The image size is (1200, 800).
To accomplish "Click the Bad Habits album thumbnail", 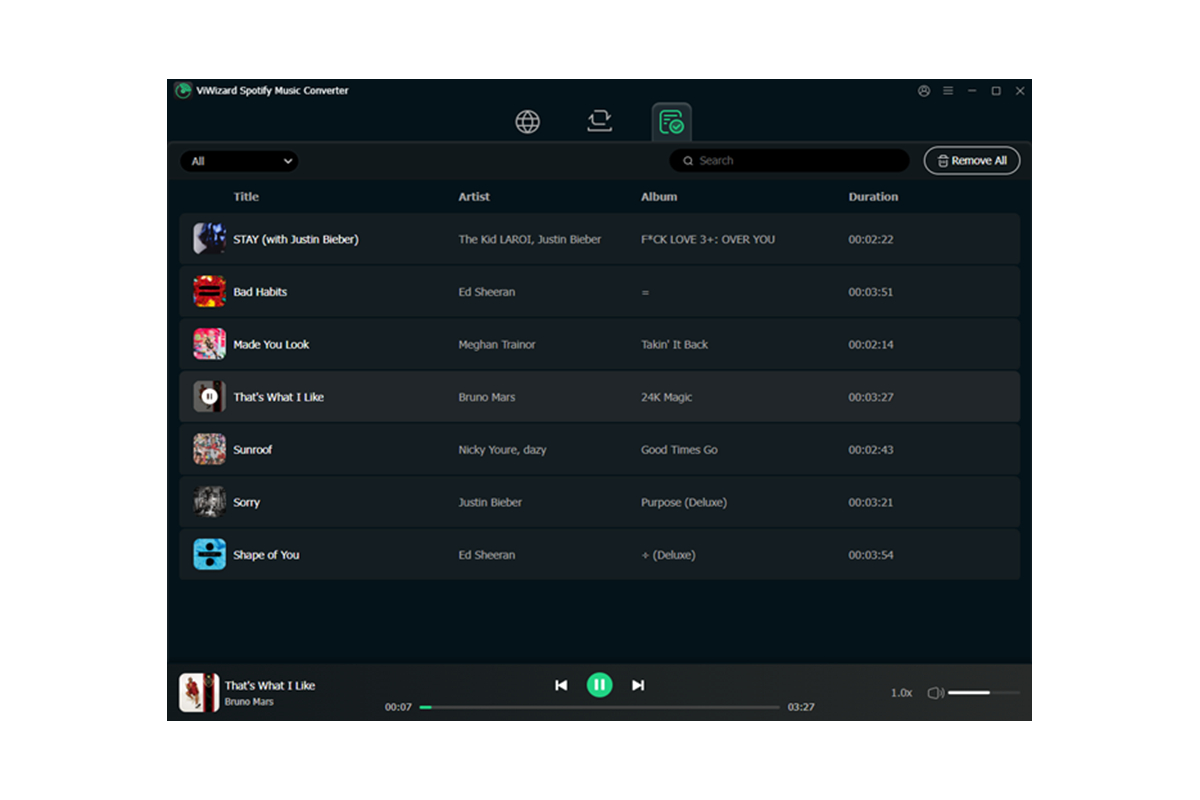I will pos(209,292).
